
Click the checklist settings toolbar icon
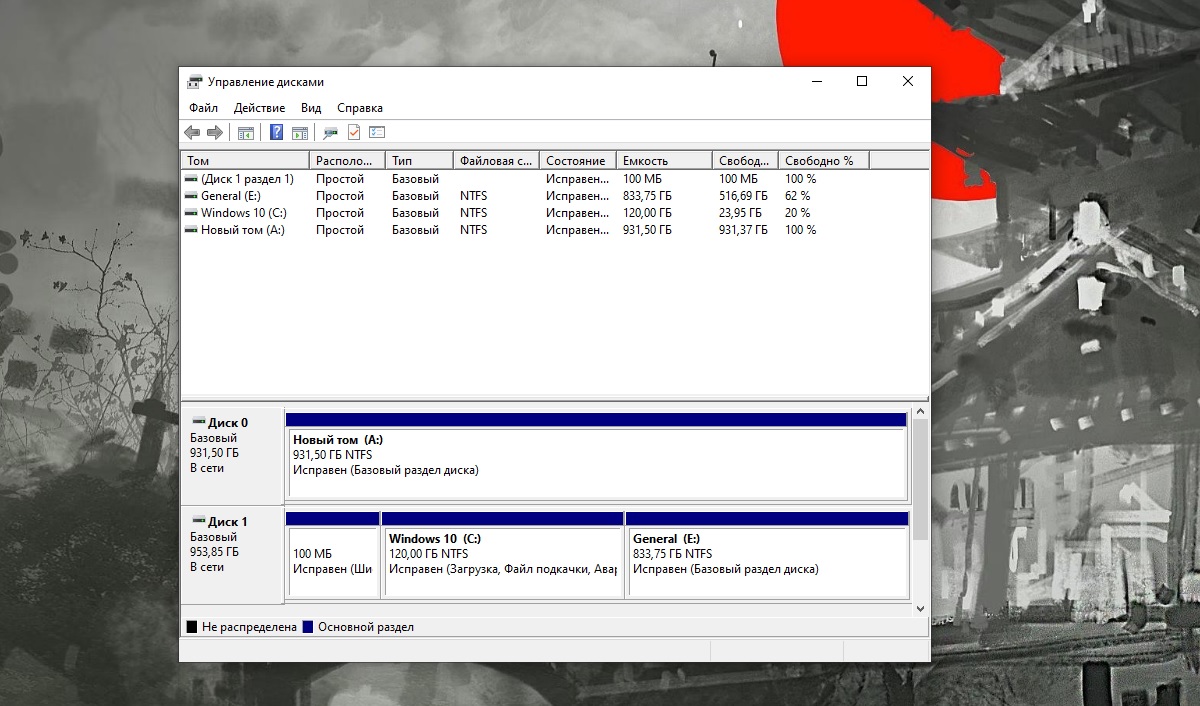click(x=377, y=133)
